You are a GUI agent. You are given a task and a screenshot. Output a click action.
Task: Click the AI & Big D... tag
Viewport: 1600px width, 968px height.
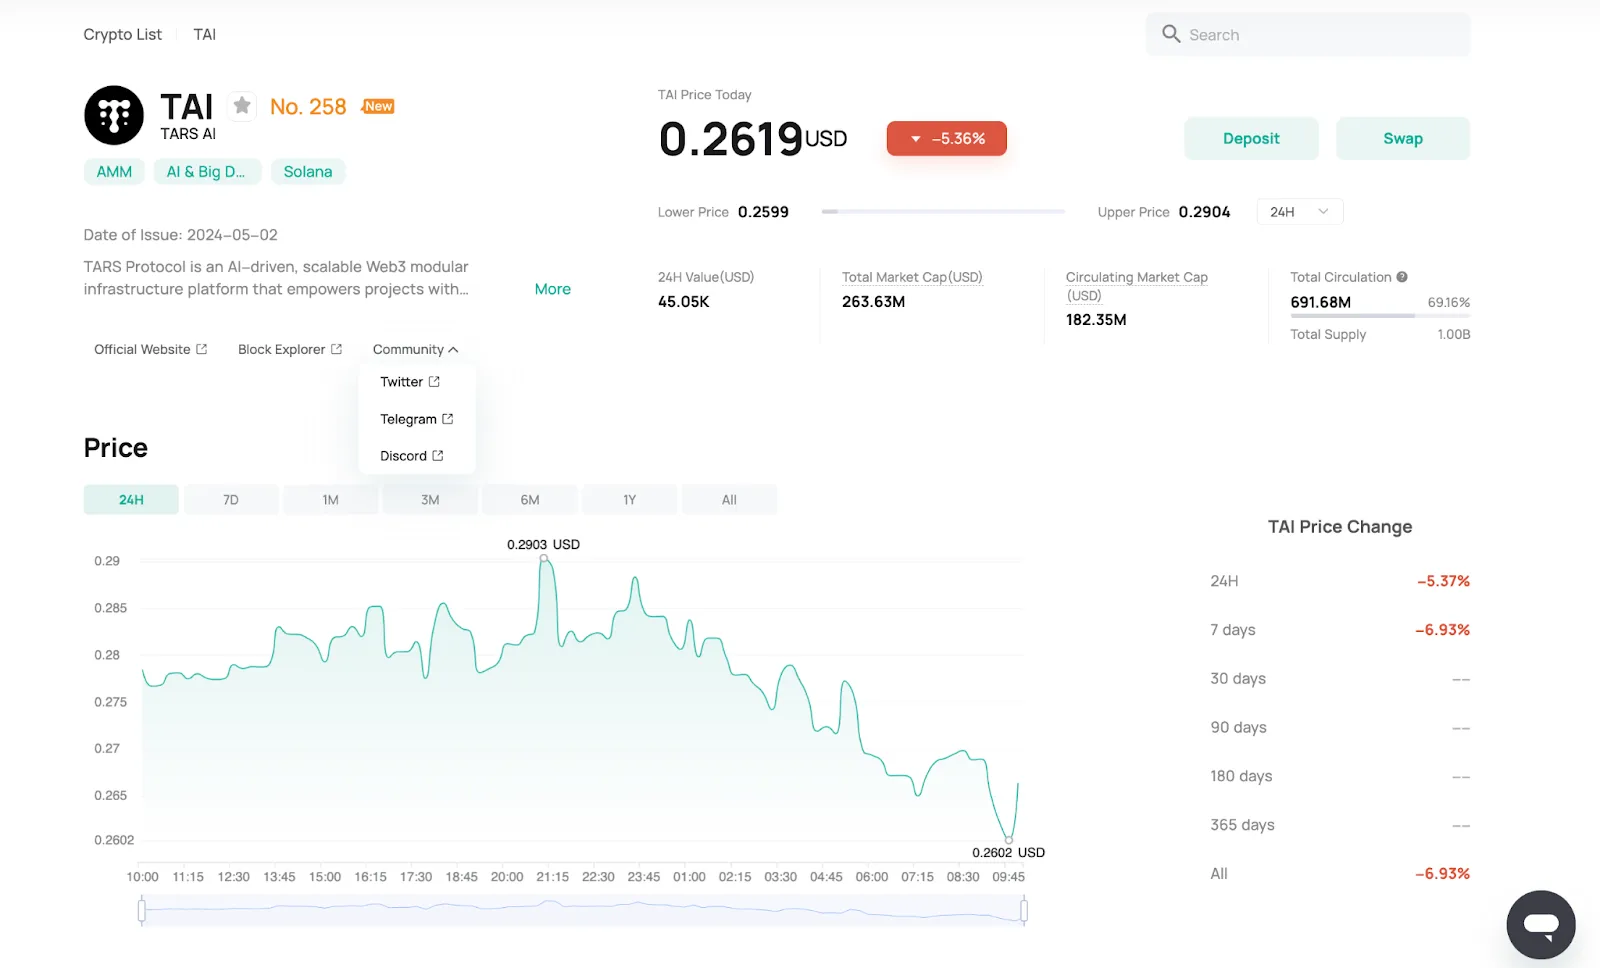[206, 172]
